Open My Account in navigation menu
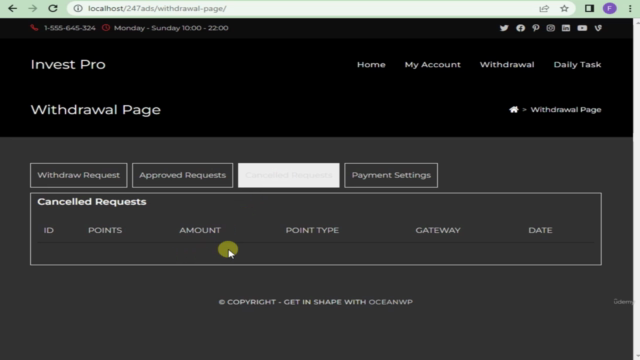 [433, 64]
